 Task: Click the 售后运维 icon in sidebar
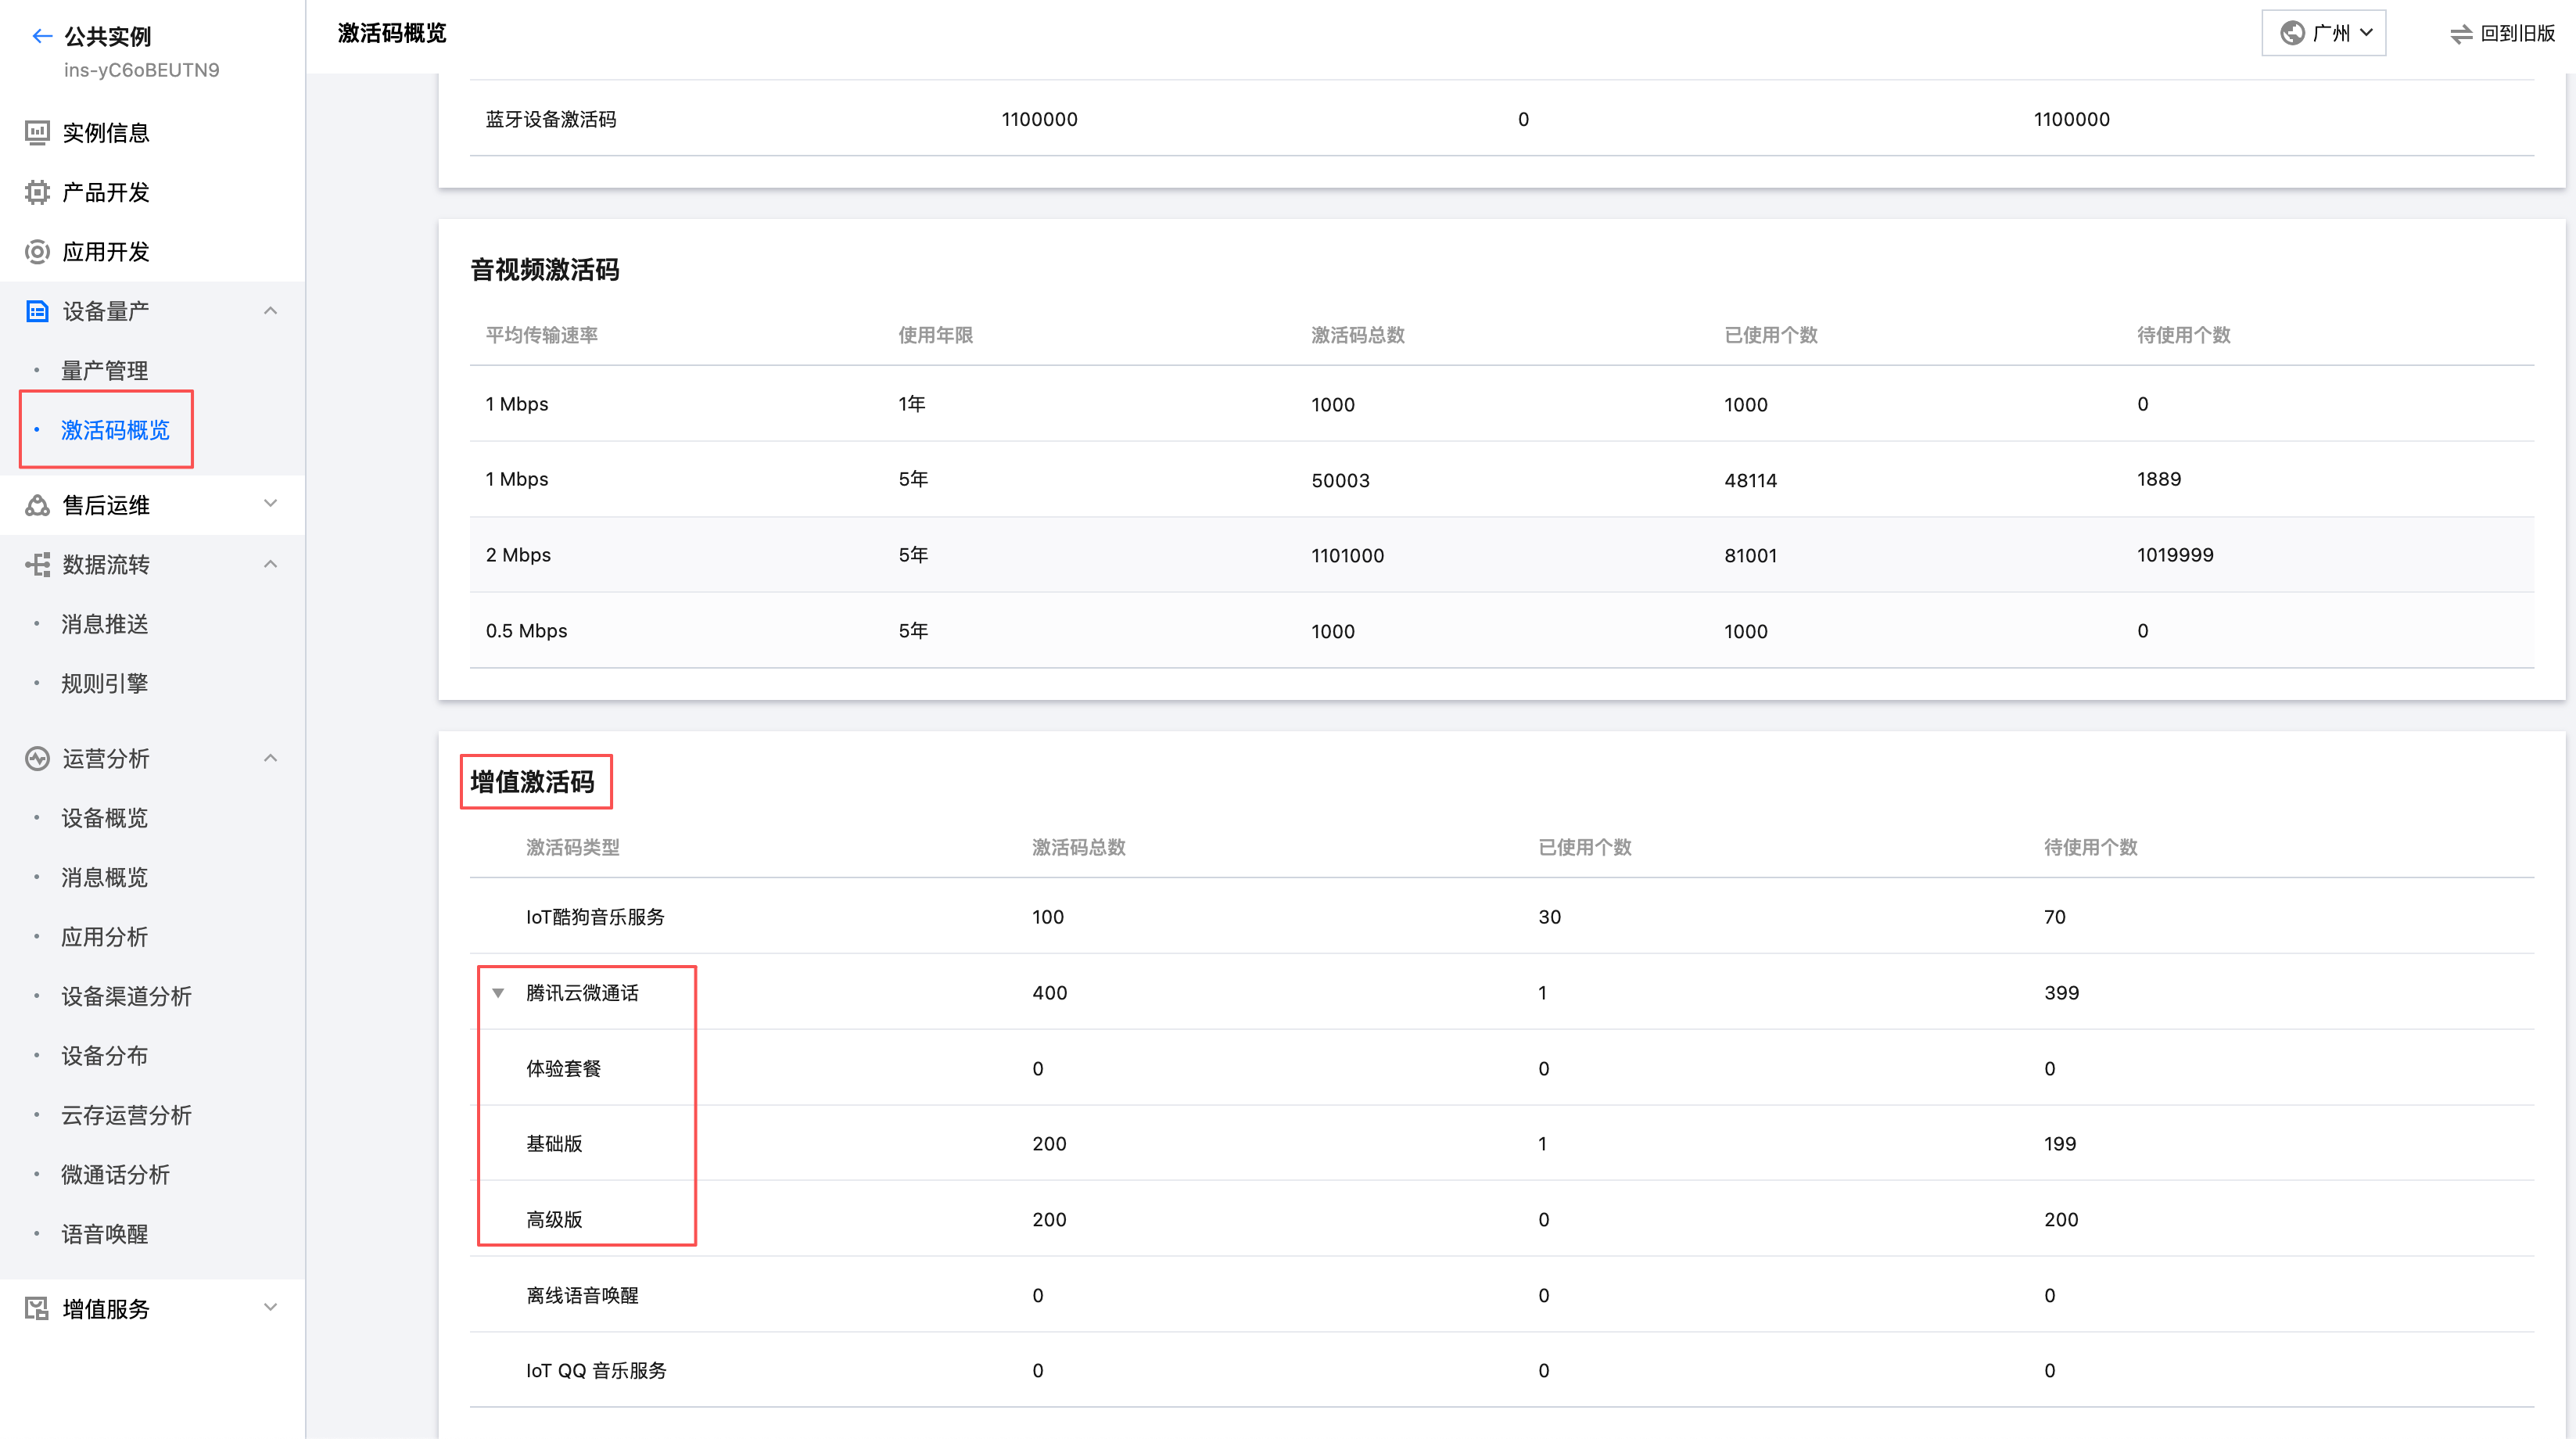(37, 505)
